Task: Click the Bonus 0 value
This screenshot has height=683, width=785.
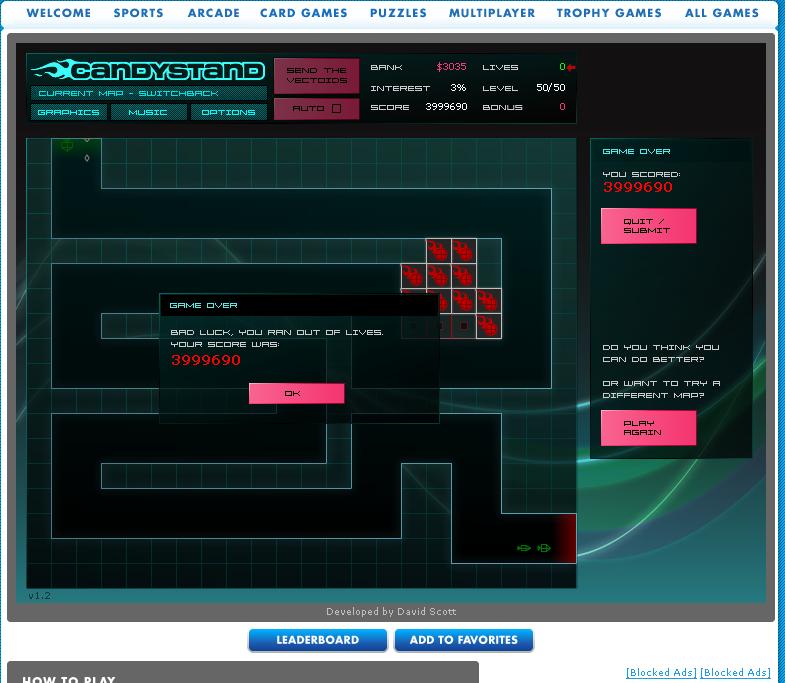Action: [x=562, y=107]
